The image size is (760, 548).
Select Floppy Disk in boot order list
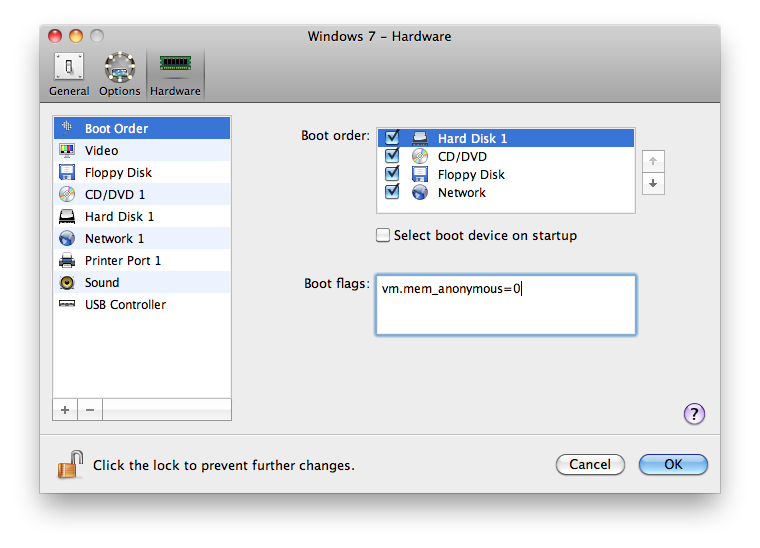[x=506, y=174]
